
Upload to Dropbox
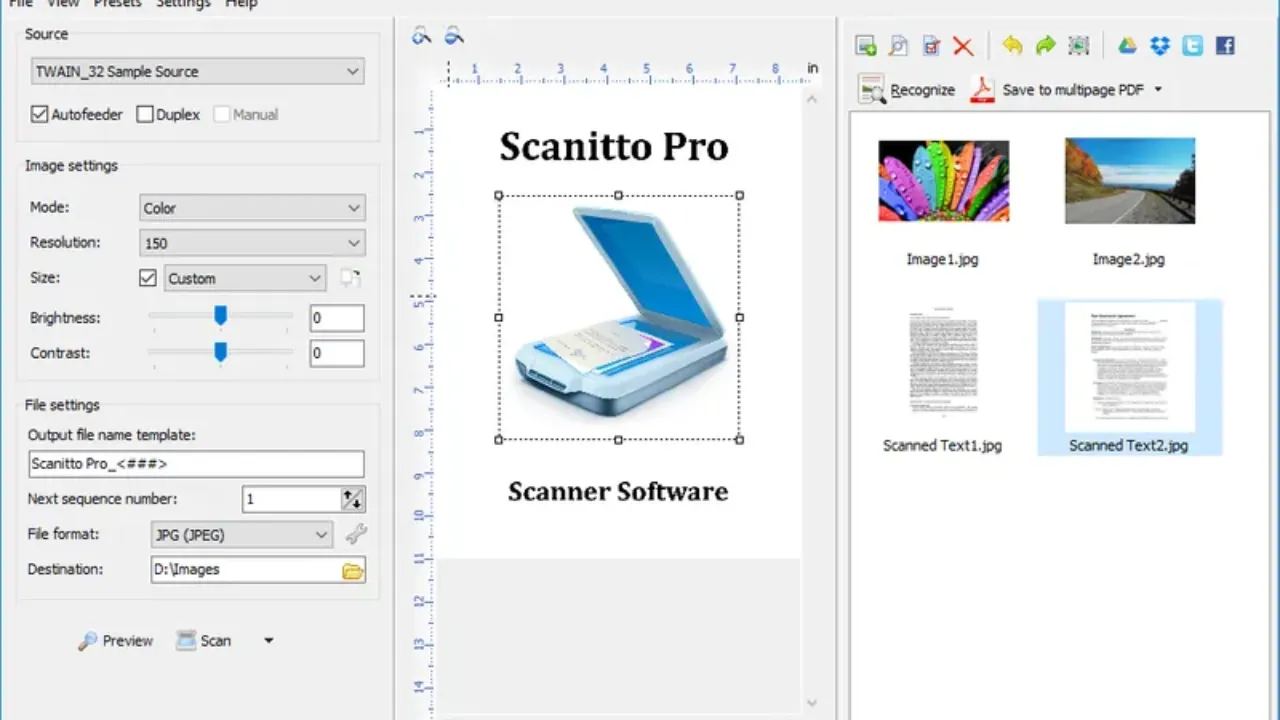1159,45
